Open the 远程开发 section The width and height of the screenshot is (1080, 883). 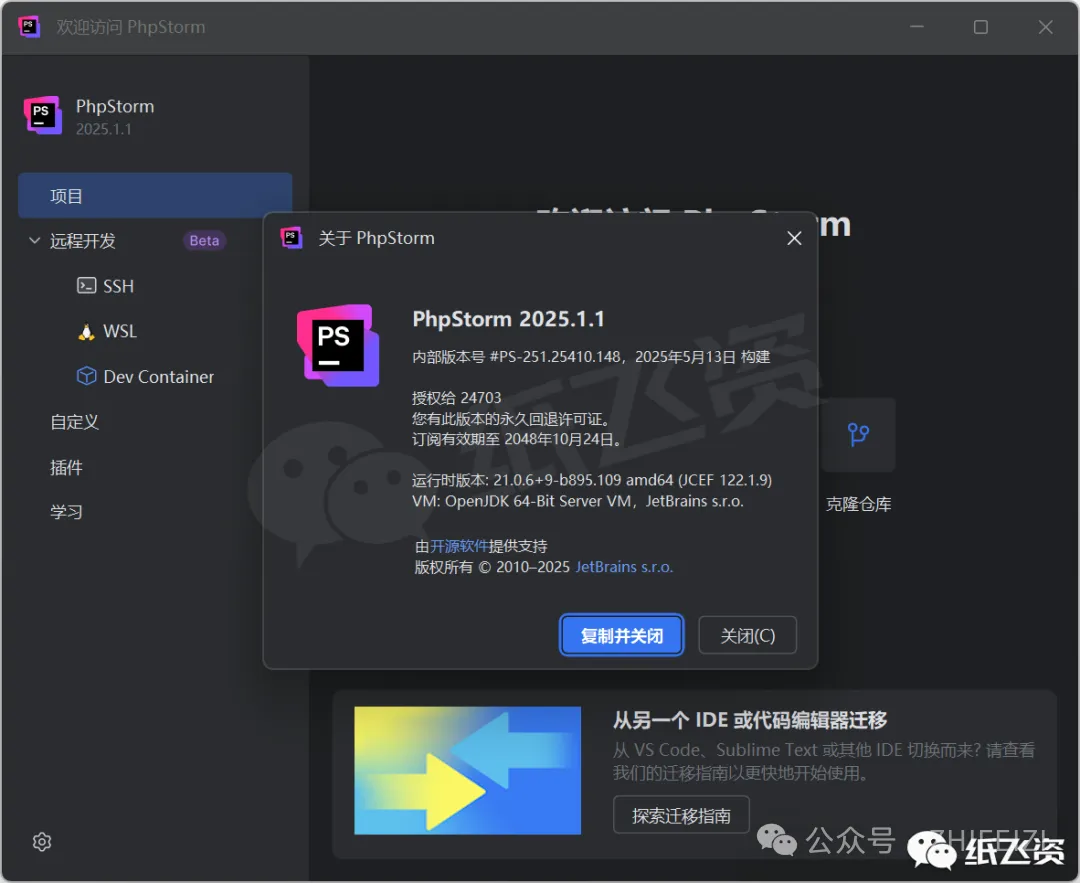click(x=83, y=240)
